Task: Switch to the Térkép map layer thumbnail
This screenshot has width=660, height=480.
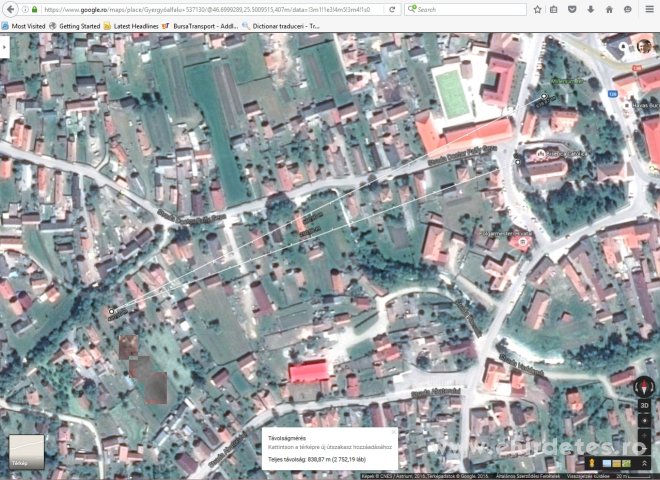Action: pyautogui.click(x=27, y=452)
